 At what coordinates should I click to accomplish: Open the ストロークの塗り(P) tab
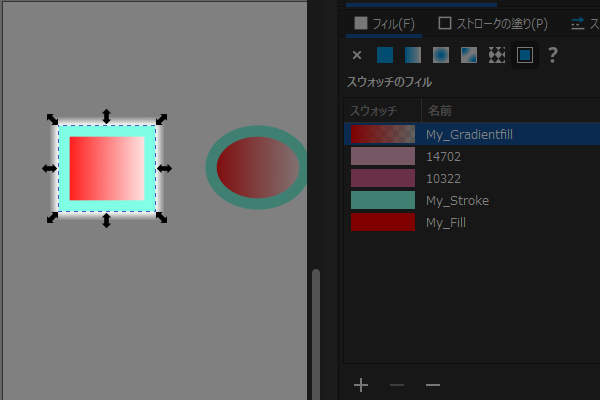(493, 24)
